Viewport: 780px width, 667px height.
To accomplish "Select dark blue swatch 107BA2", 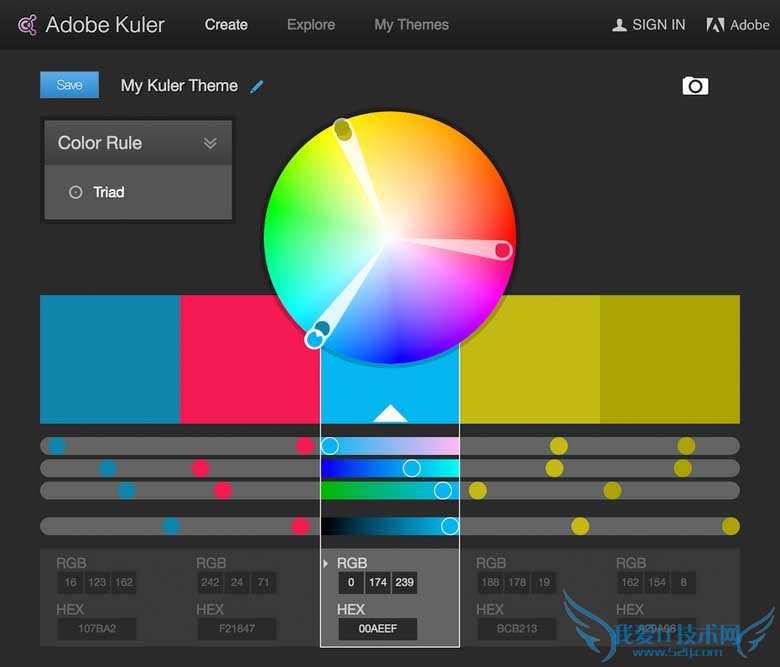I will pyautogui.click(x=110, y=359).
